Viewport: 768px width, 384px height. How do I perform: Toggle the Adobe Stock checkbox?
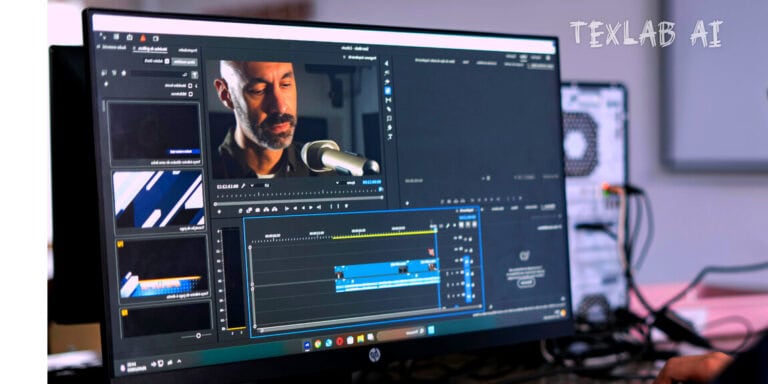coord(167,61)
